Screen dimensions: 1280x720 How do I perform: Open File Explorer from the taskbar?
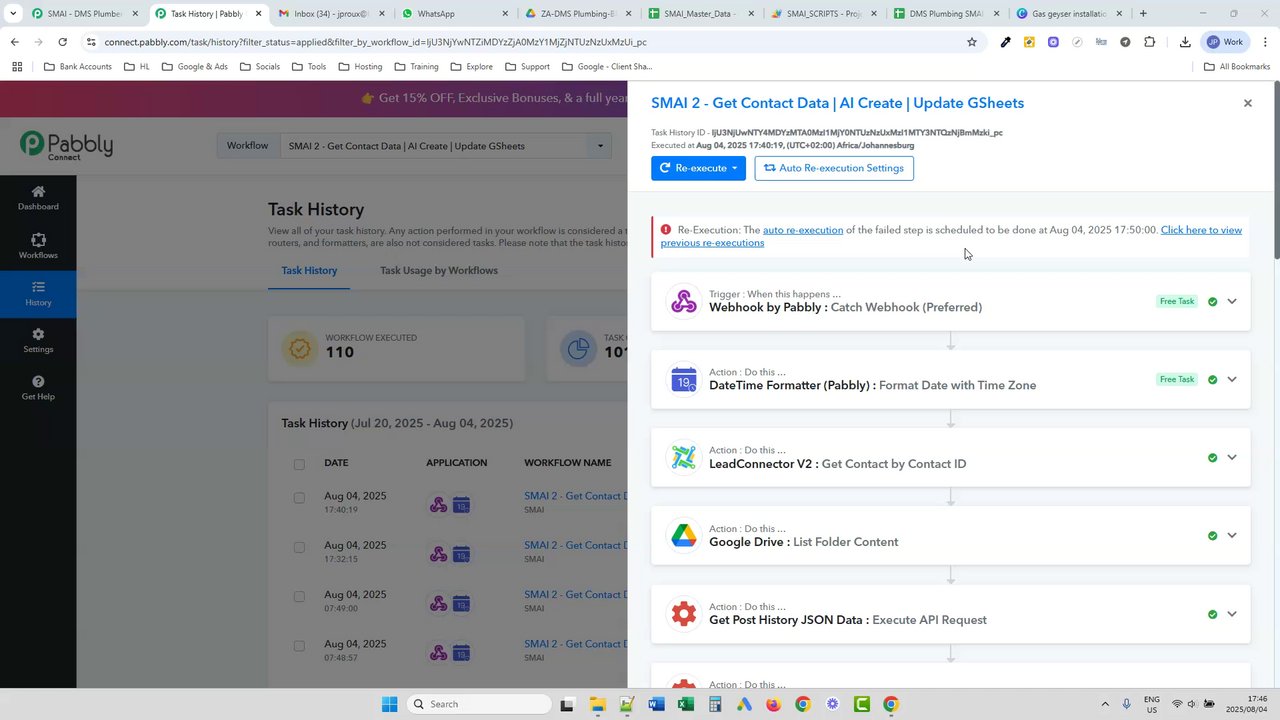[597, 704]
